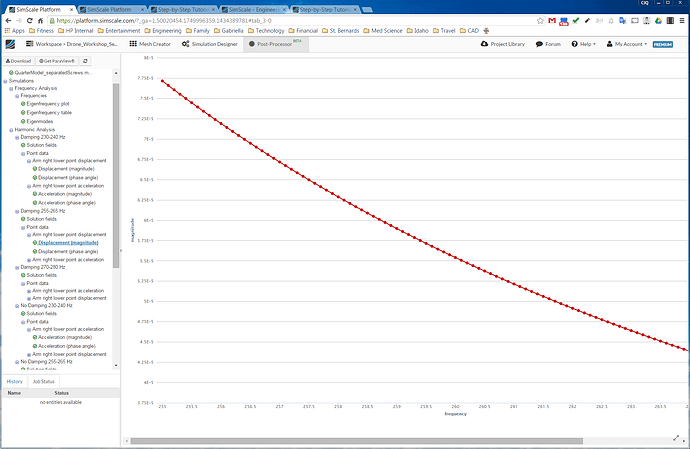Click the Get ParaView button
Viewport: 690px width, 449px height.
57,61
